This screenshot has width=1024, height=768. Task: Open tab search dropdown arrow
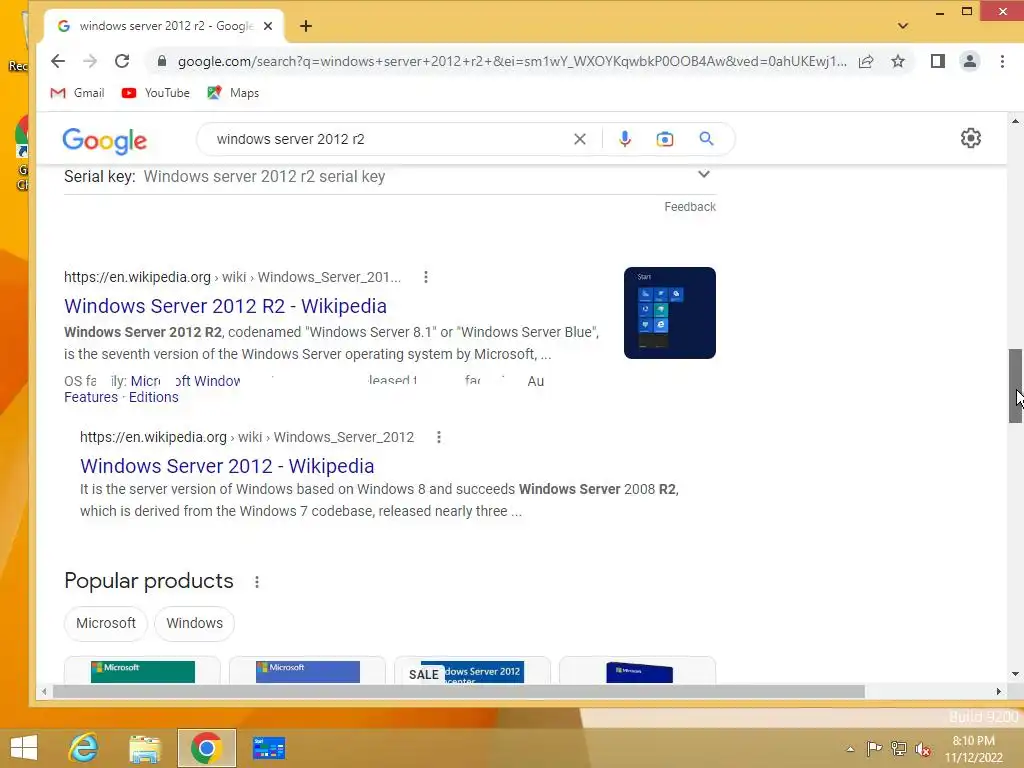903,26
